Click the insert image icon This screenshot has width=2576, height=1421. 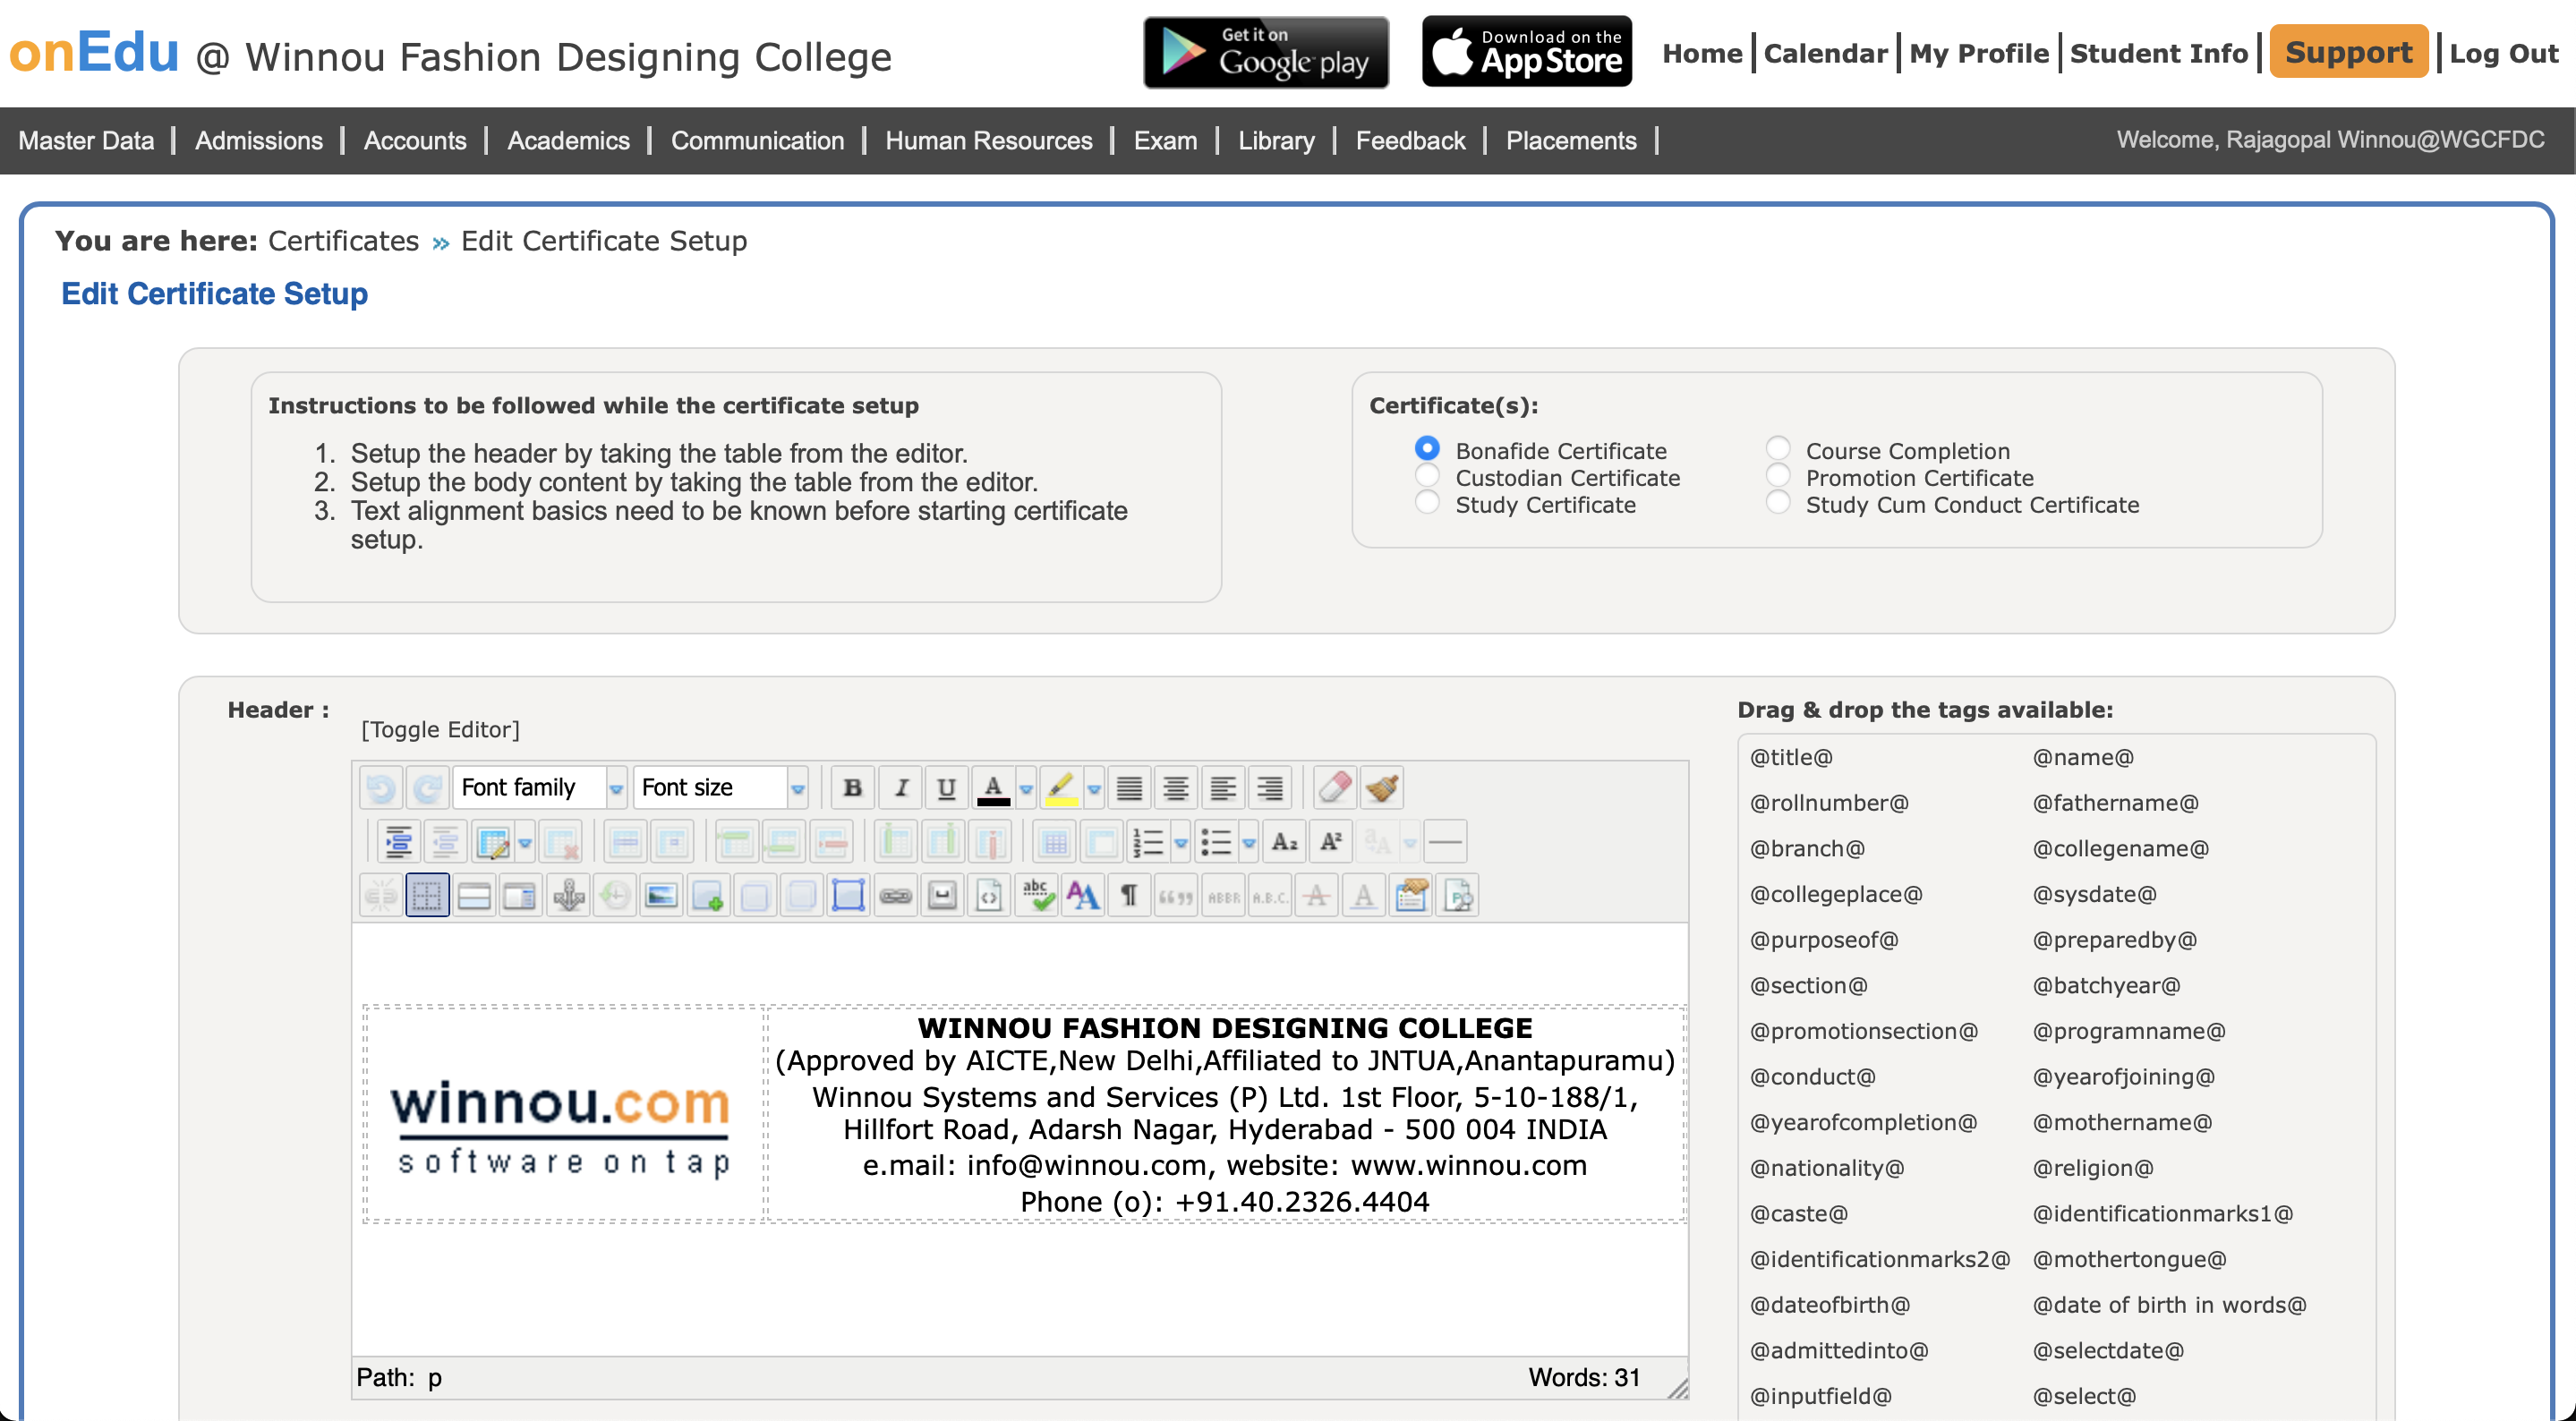coord(661,895)
